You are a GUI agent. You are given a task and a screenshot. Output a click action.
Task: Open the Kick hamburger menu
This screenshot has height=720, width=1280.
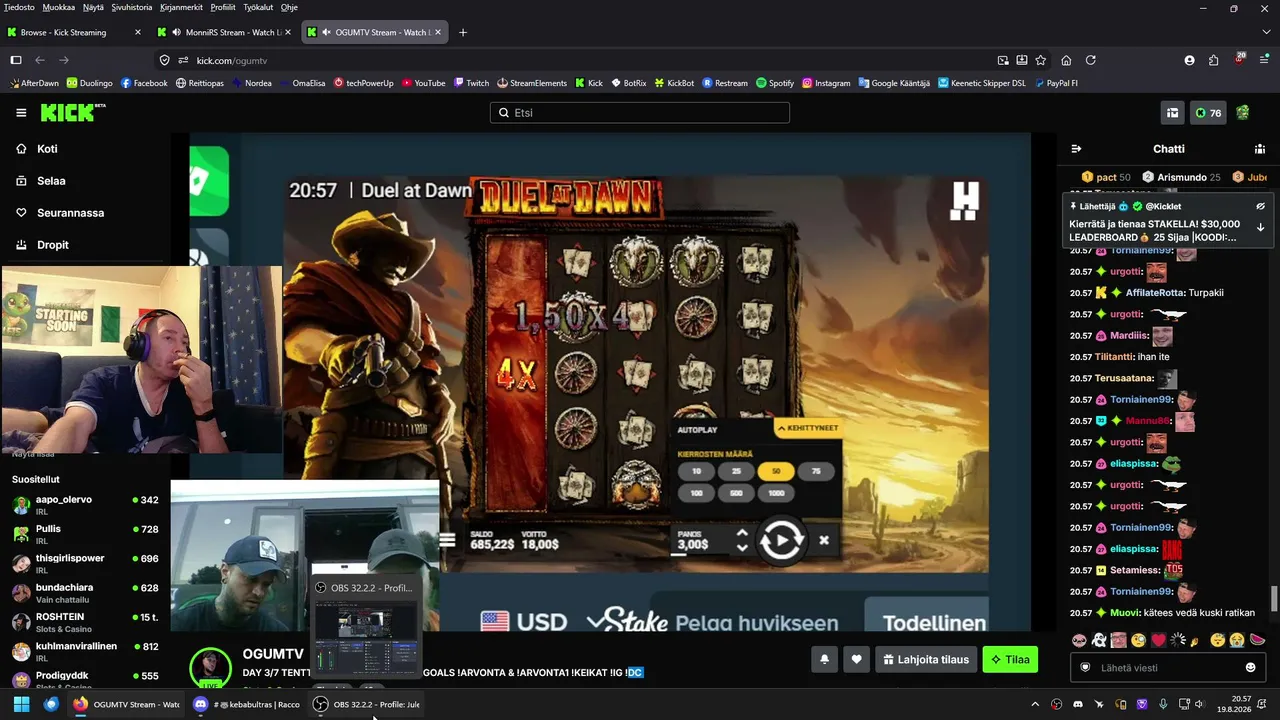pyautogui.click(x=21, y=113)
